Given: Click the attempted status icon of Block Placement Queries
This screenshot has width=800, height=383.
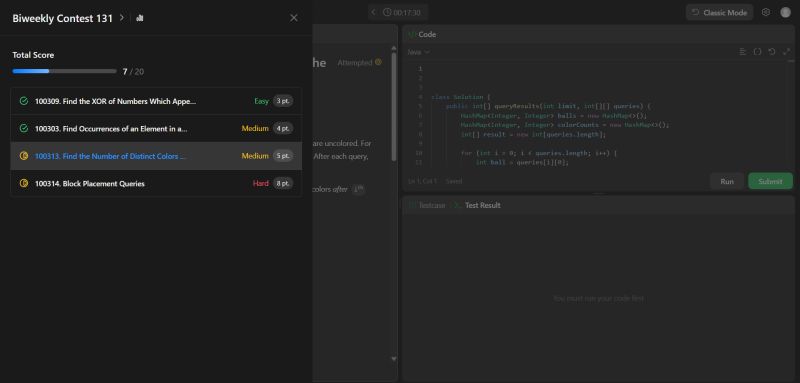Looking at the screenshot, I should 23,184.
